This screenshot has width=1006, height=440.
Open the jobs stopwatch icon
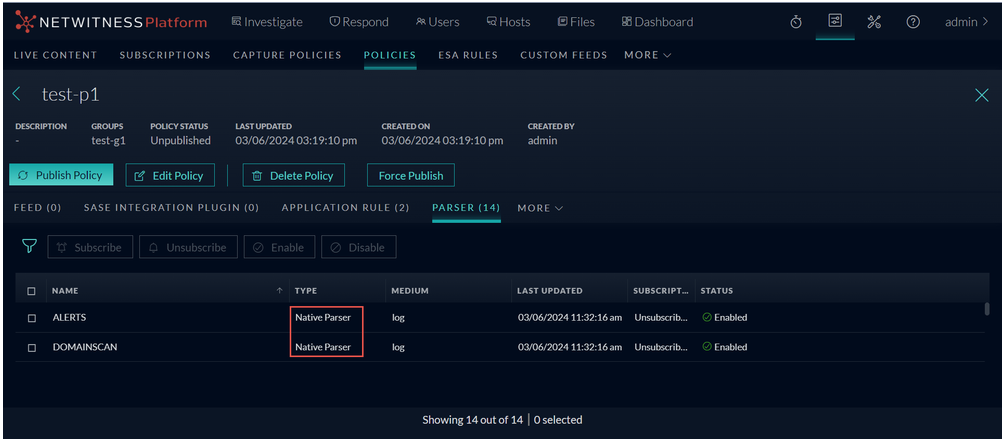coord(796,22)
